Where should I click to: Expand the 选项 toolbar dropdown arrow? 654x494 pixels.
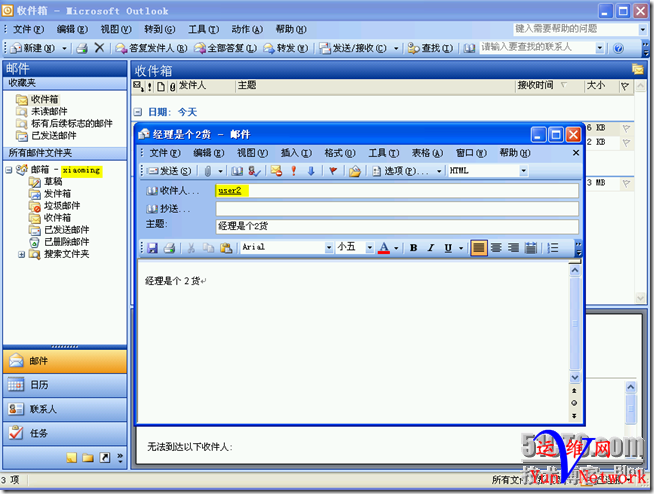(439, 171)
